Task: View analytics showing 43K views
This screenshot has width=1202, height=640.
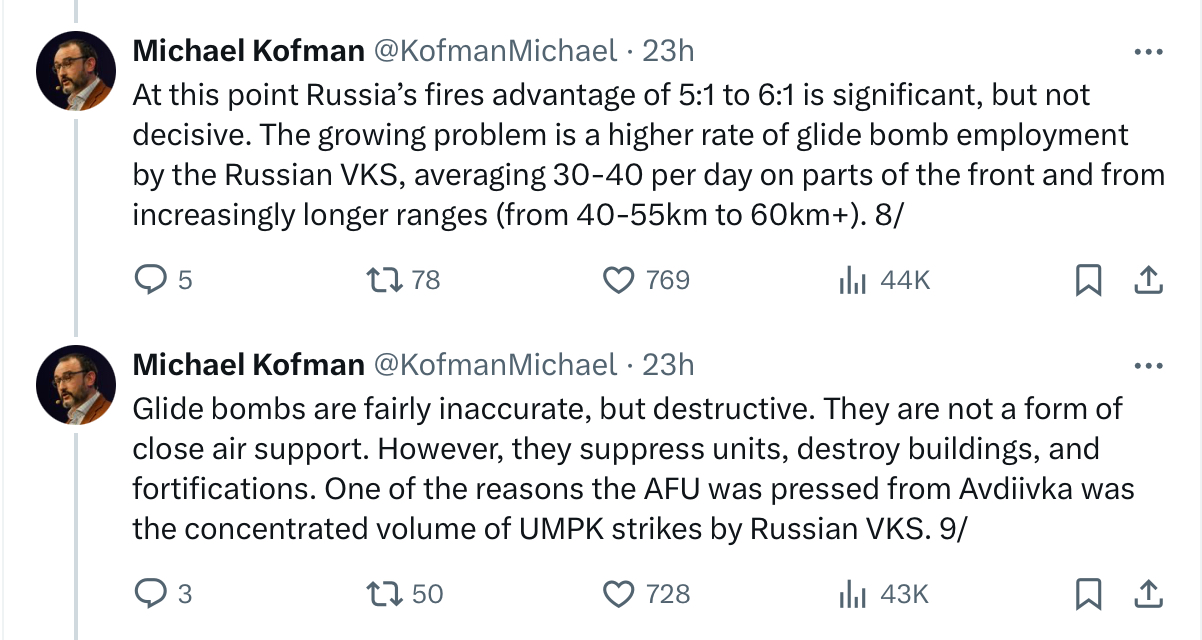Action: [851, 594]
